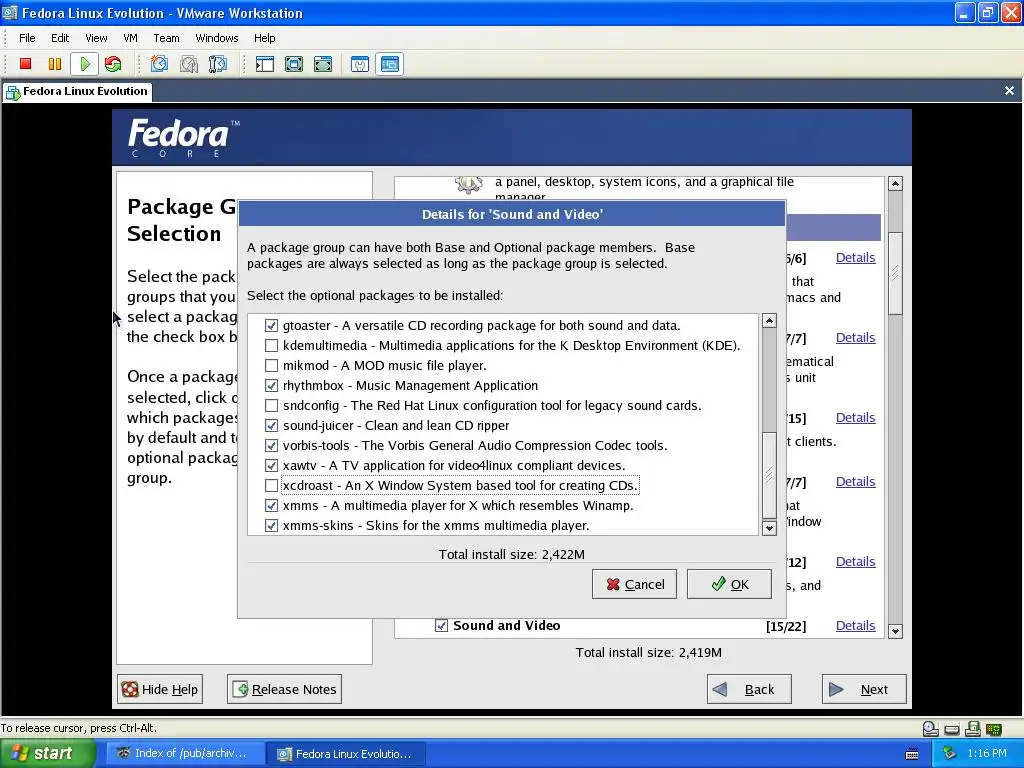The image size is (1024, 768).
Task: Check the xcdroast package box
Action: pos(271,486)
